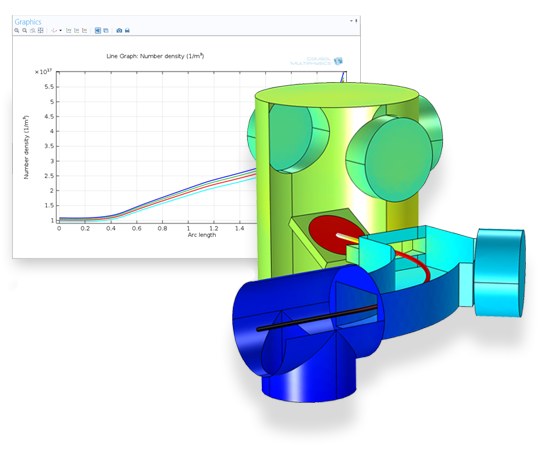The height and width of the screenshot is (450, 550).
Task: Click the Number density y-axis label
Action: 26,147
